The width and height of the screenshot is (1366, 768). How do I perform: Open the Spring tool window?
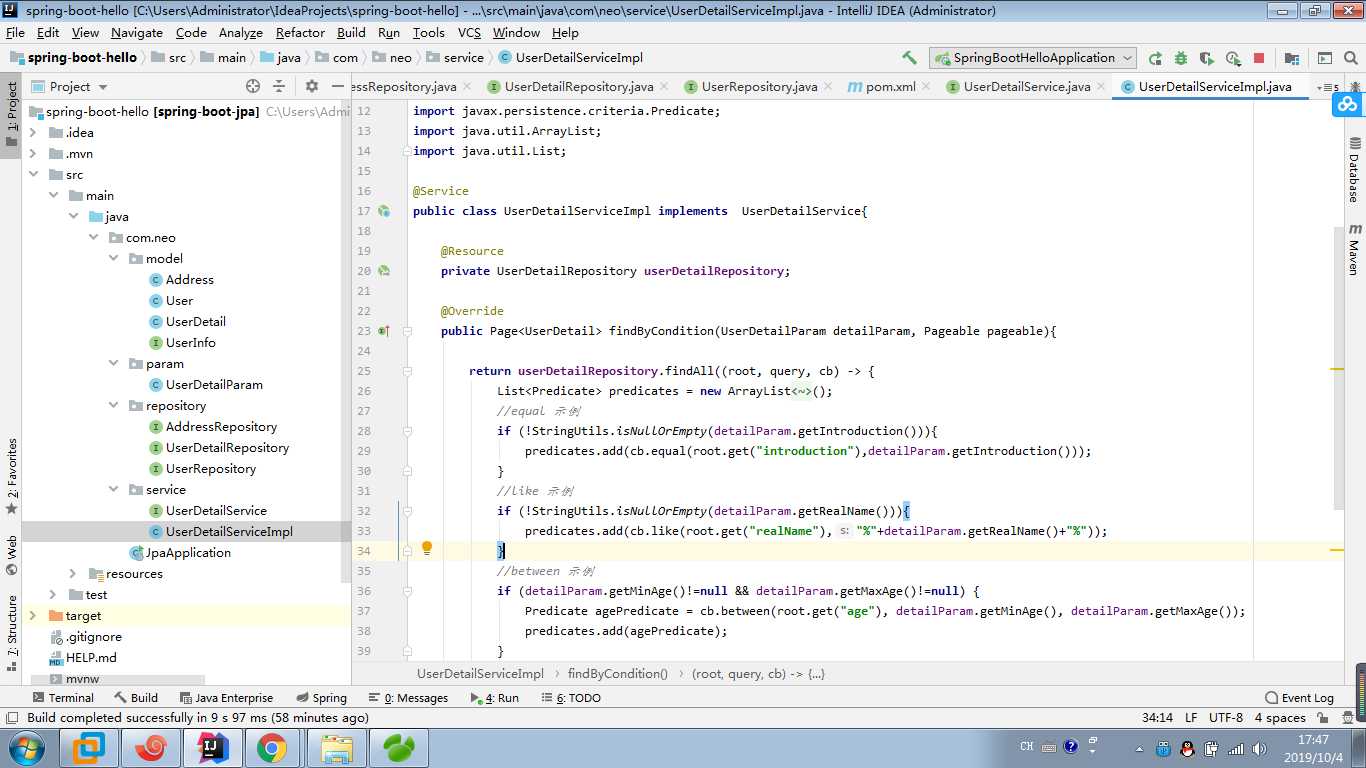[x=322, y=698]
